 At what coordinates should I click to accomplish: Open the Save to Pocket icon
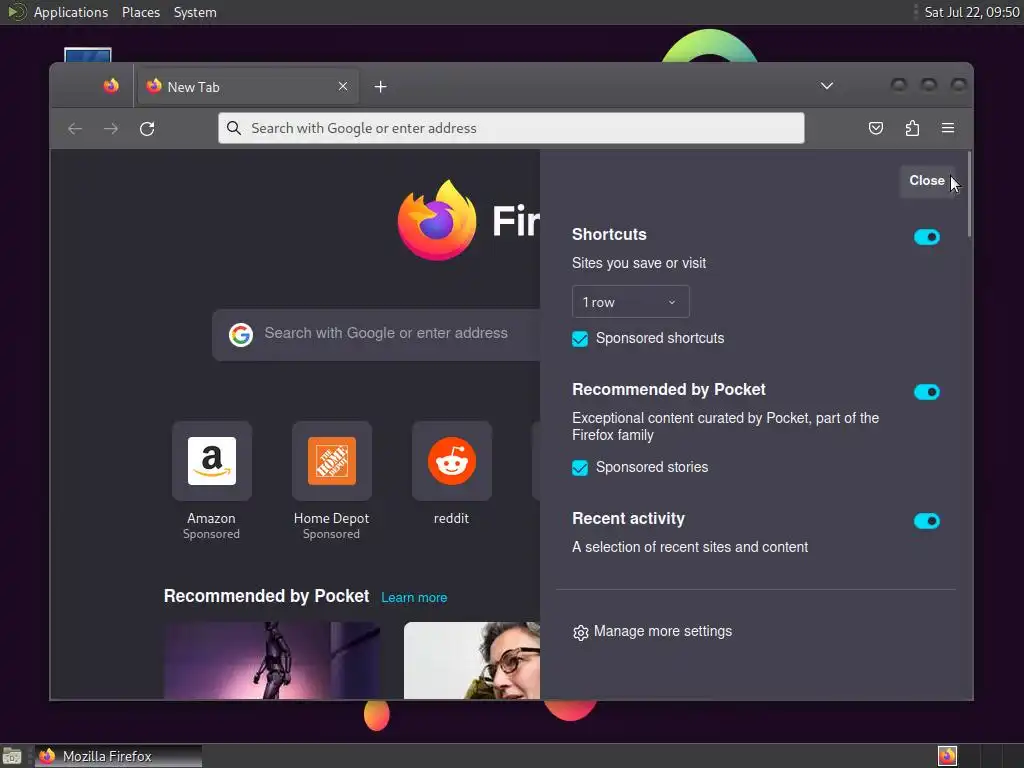pos(876,128)
